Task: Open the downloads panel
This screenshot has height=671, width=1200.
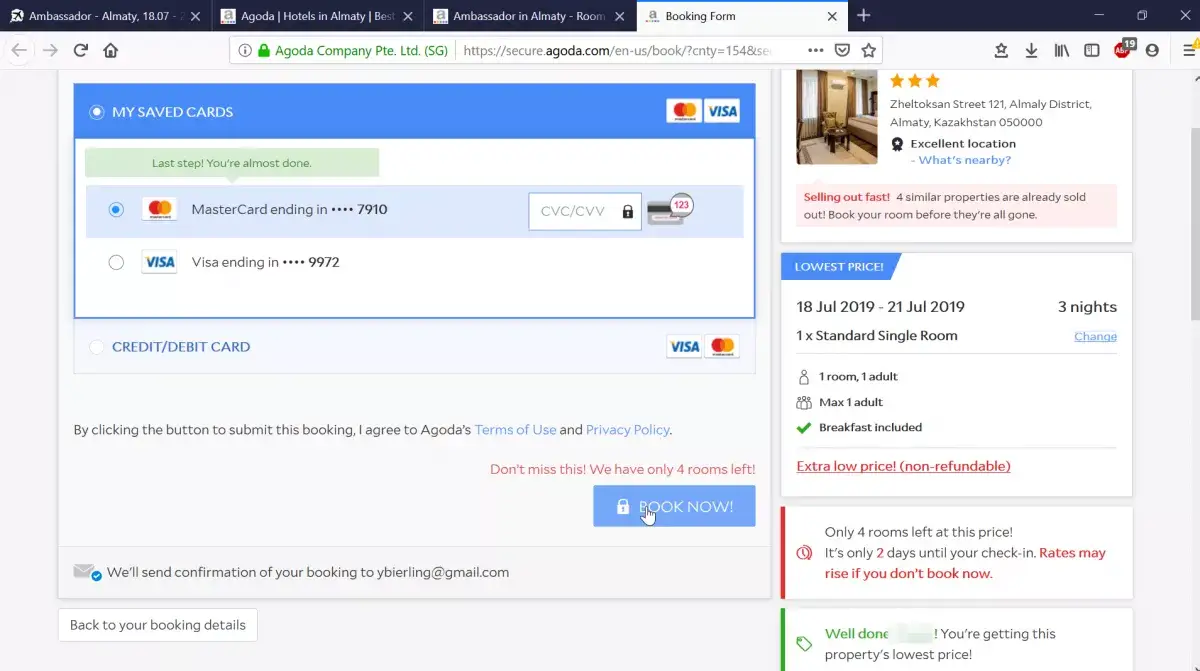Action: 1032,50
